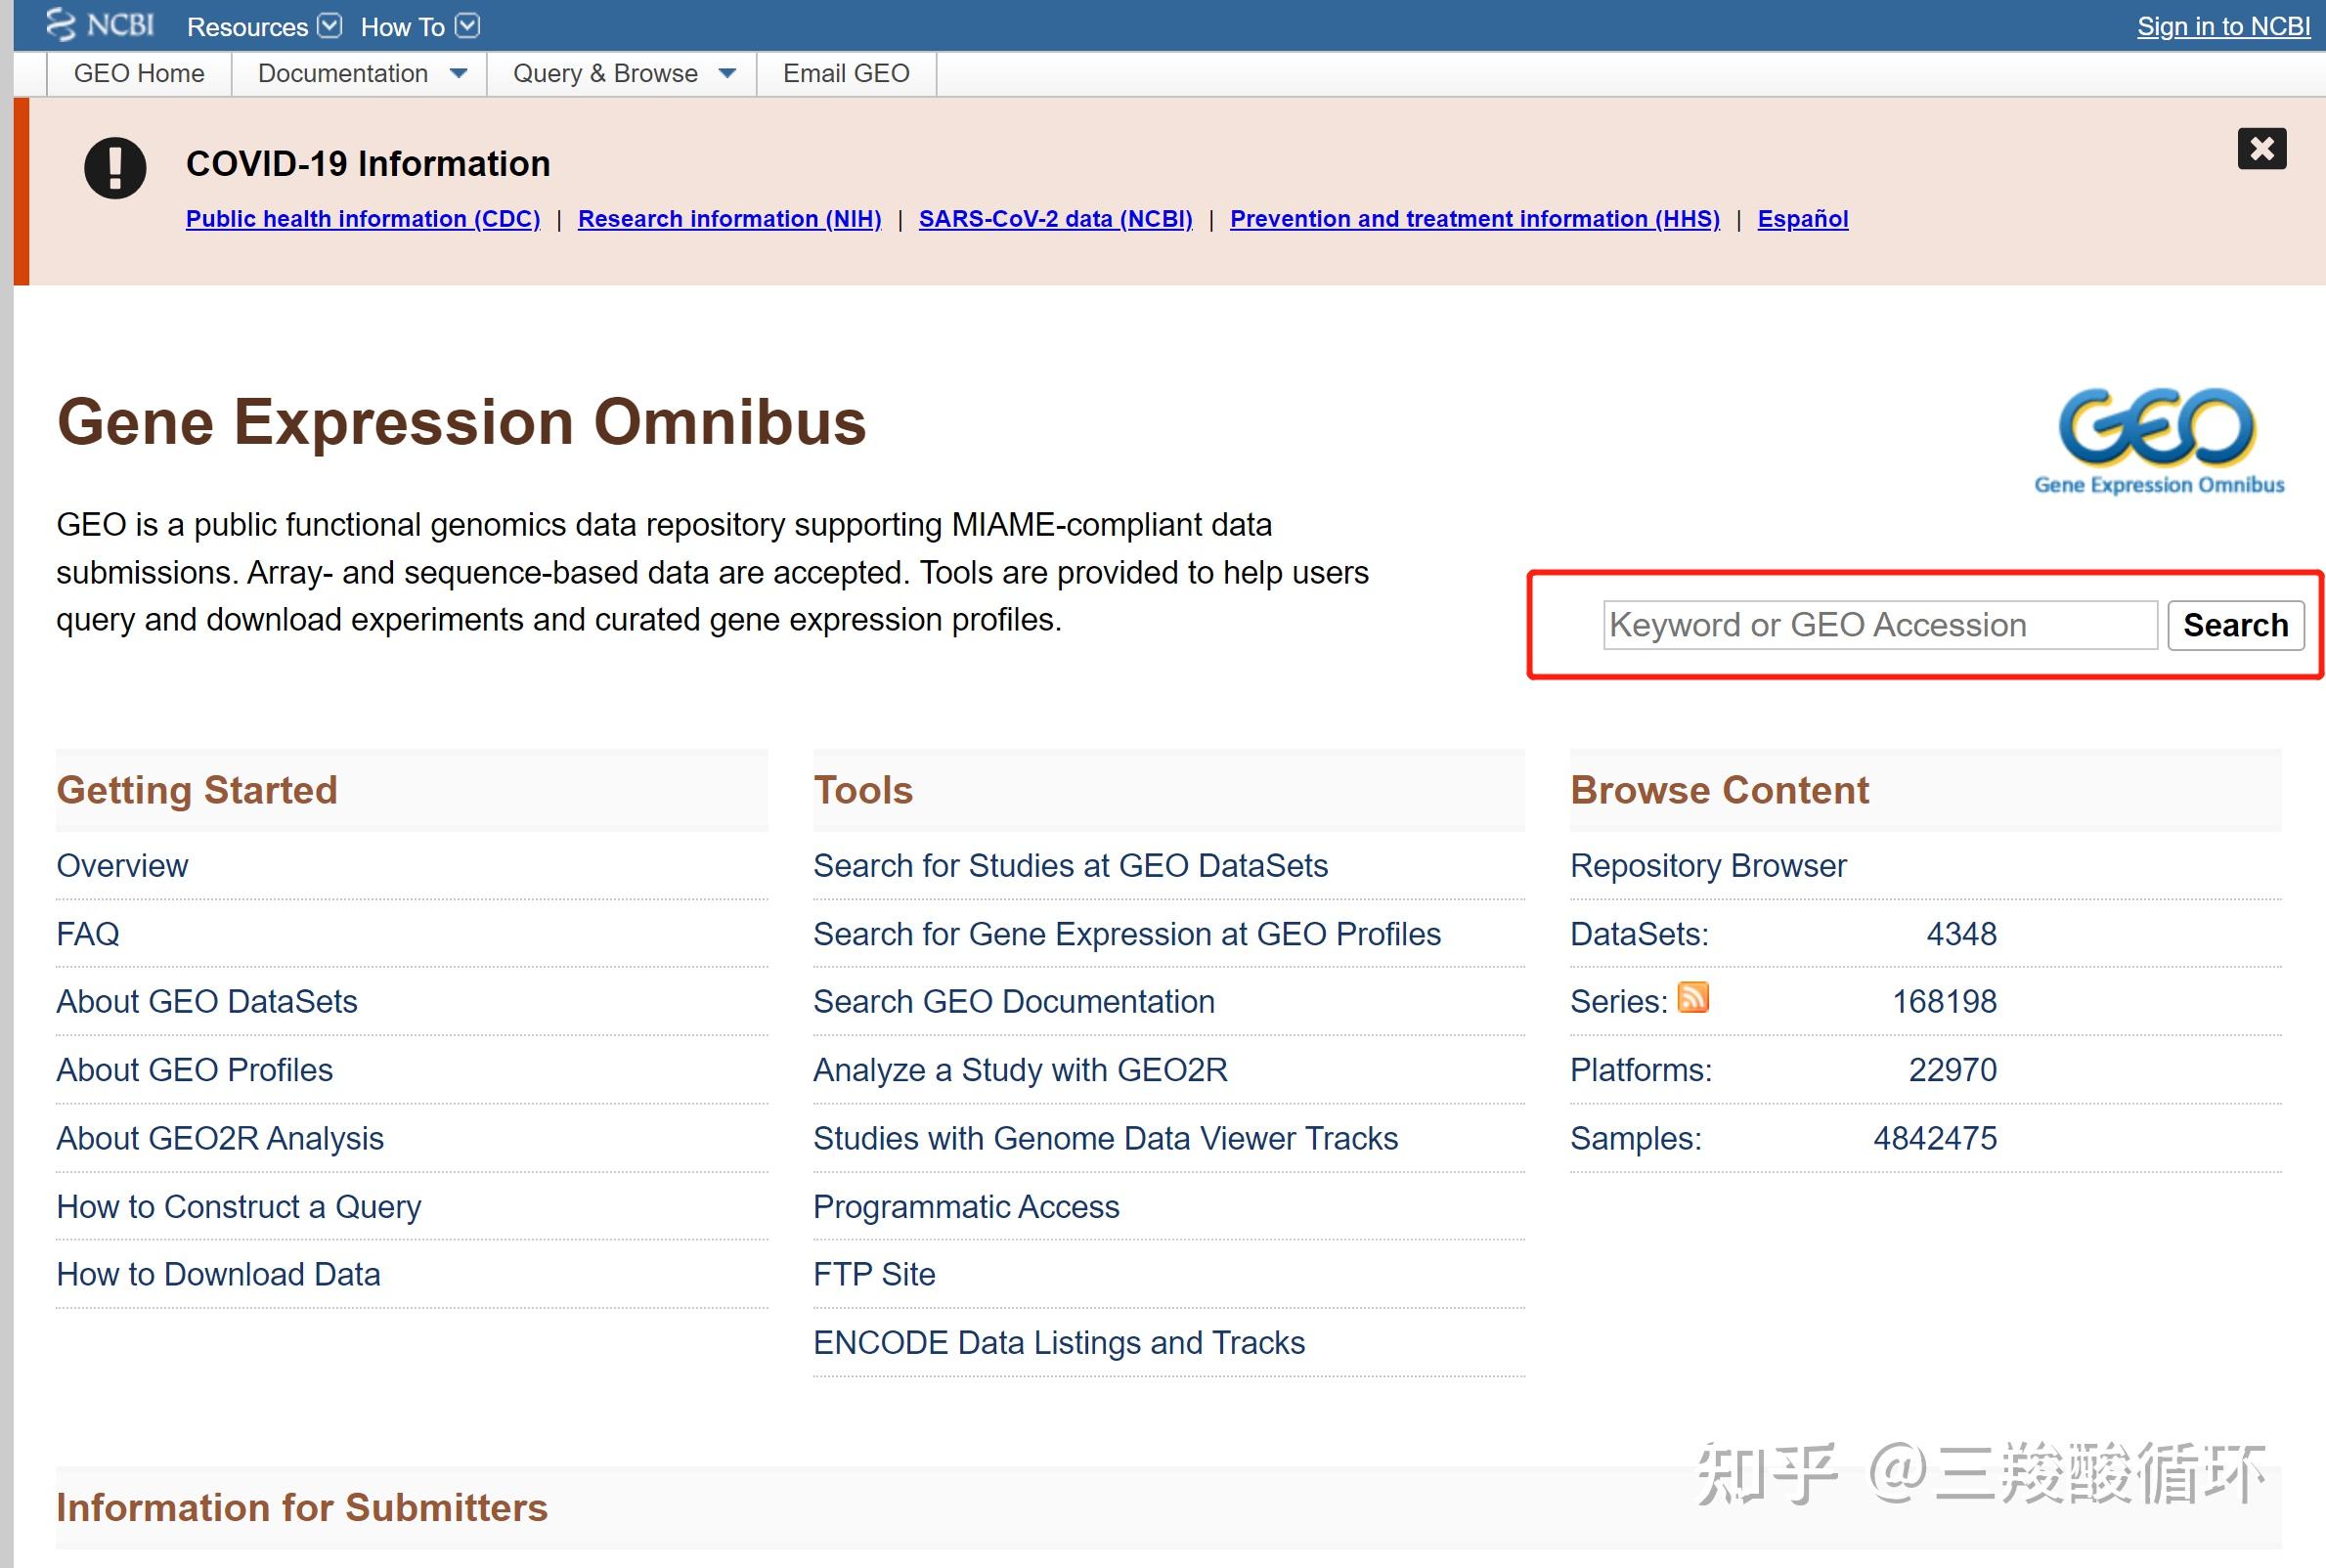Select the Email GEO menu item

[846, 74]
